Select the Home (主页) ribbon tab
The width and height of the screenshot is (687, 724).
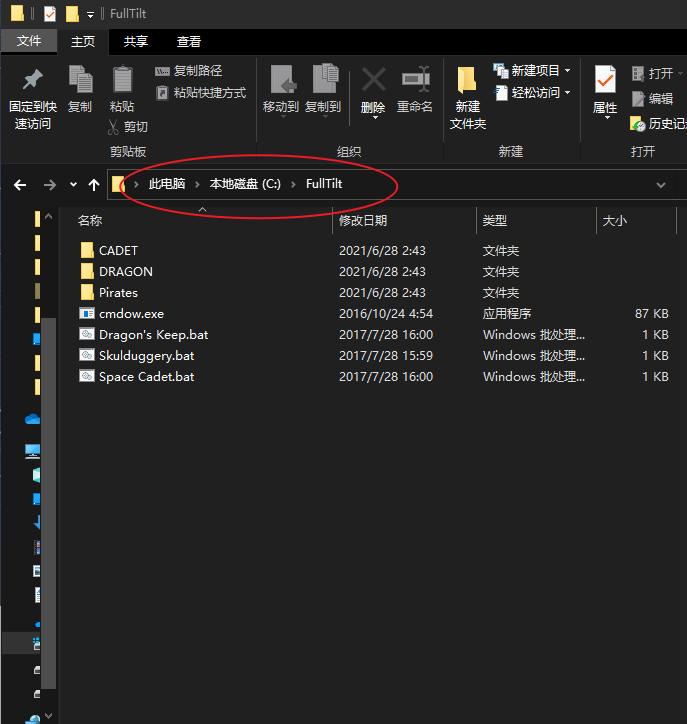(83, 41)
